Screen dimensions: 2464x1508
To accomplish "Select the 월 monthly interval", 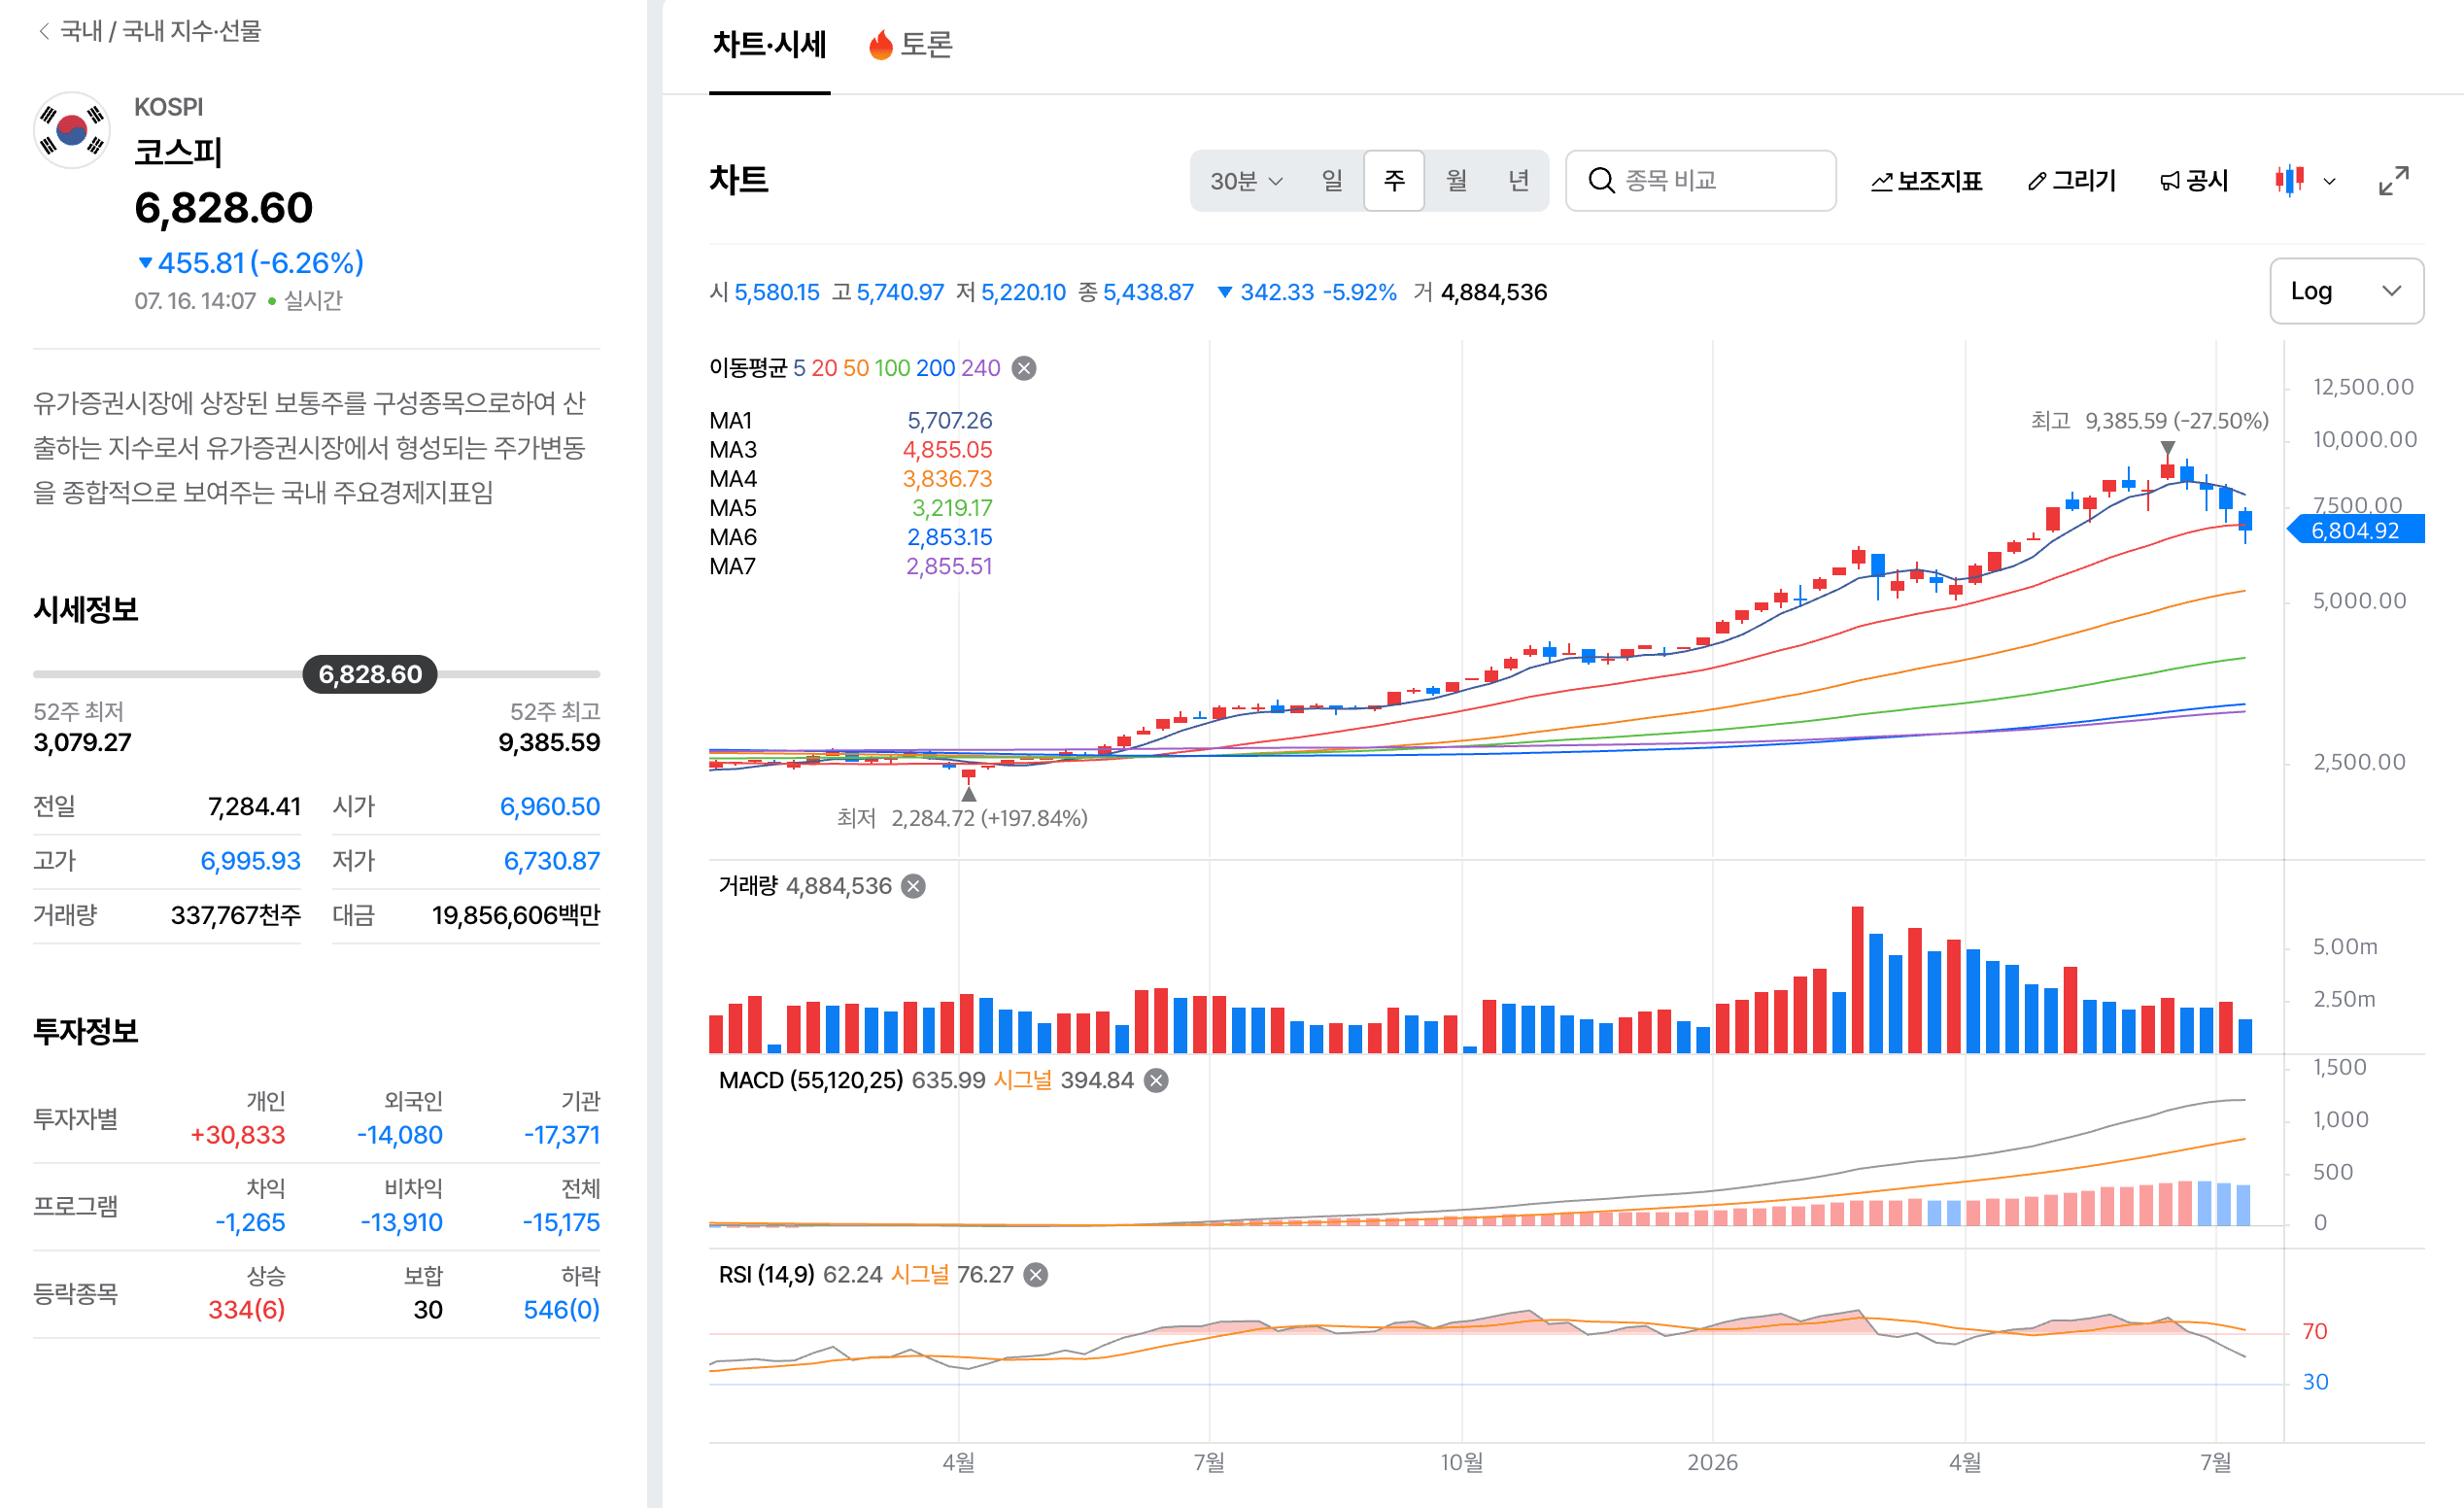I will 1456,181.
